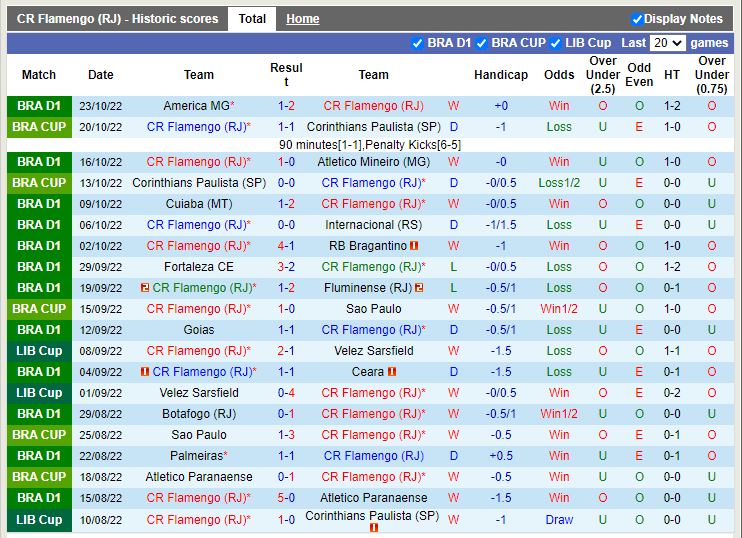This screenshot has width=742, height=538.
Task: Click L outcome in Fortaleza CE row
Action: pos(453,267)
